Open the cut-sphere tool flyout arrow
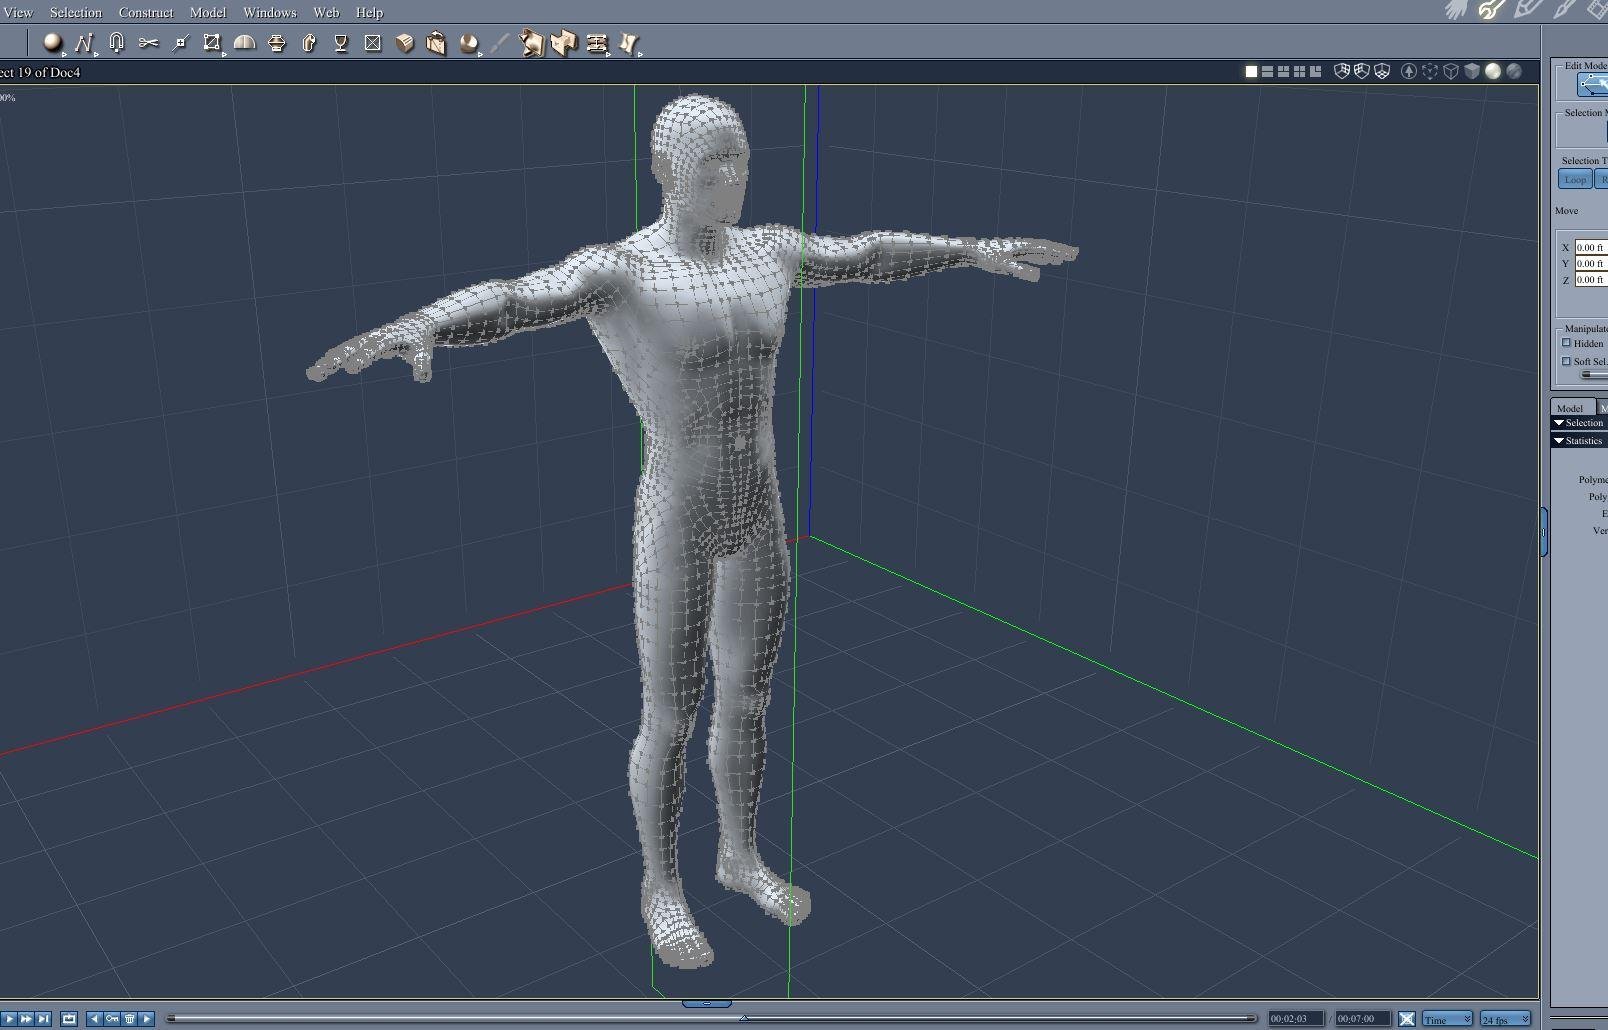 481,53
